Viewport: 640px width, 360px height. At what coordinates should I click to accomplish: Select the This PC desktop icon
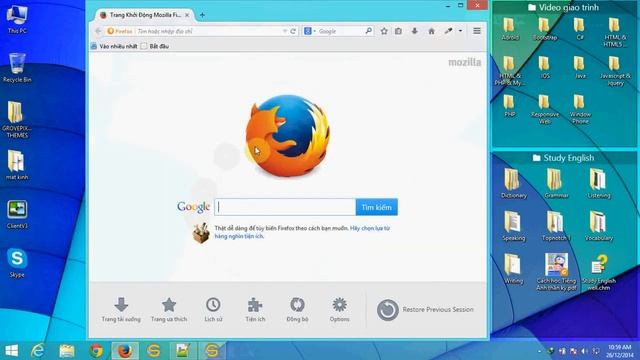[x=17, y=19]
